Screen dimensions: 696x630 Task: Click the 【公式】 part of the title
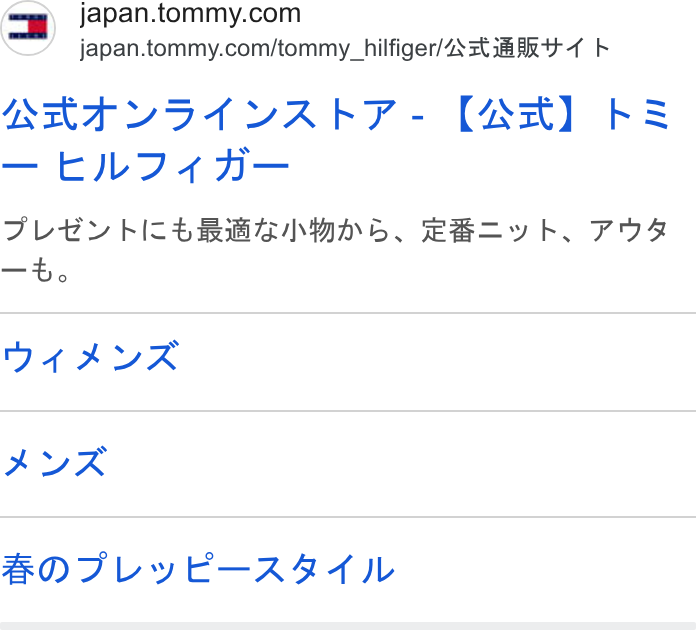pyautogui.click(x=517, y=115)
